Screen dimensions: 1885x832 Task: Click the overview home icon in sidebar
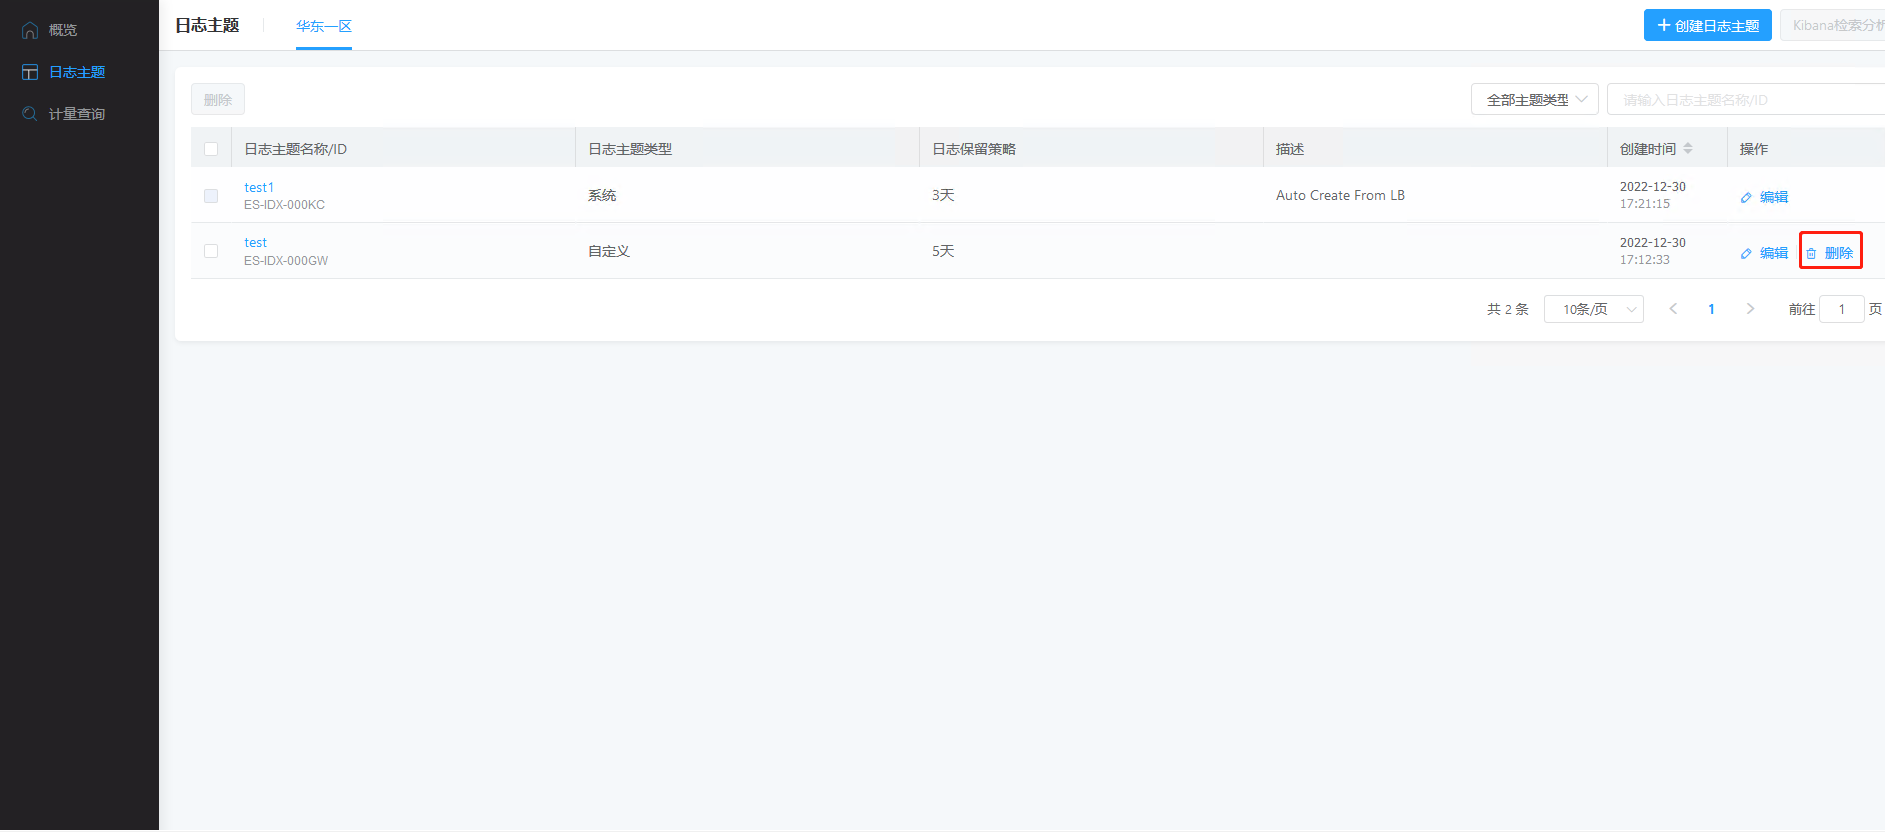click(x=30, y=30)
